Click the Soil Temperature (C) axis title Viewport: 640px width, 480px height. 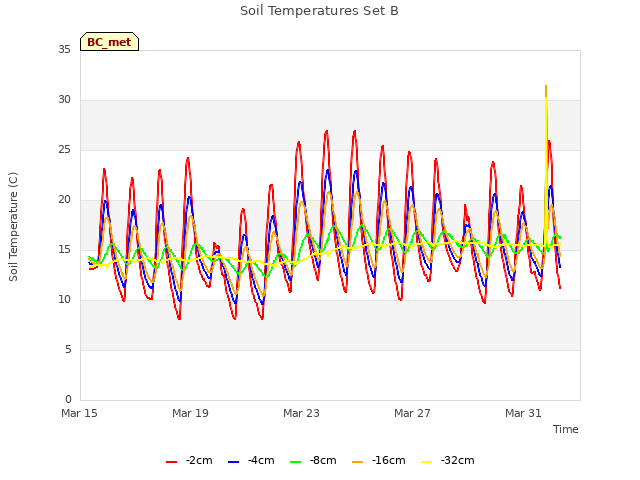pos(13,227)
